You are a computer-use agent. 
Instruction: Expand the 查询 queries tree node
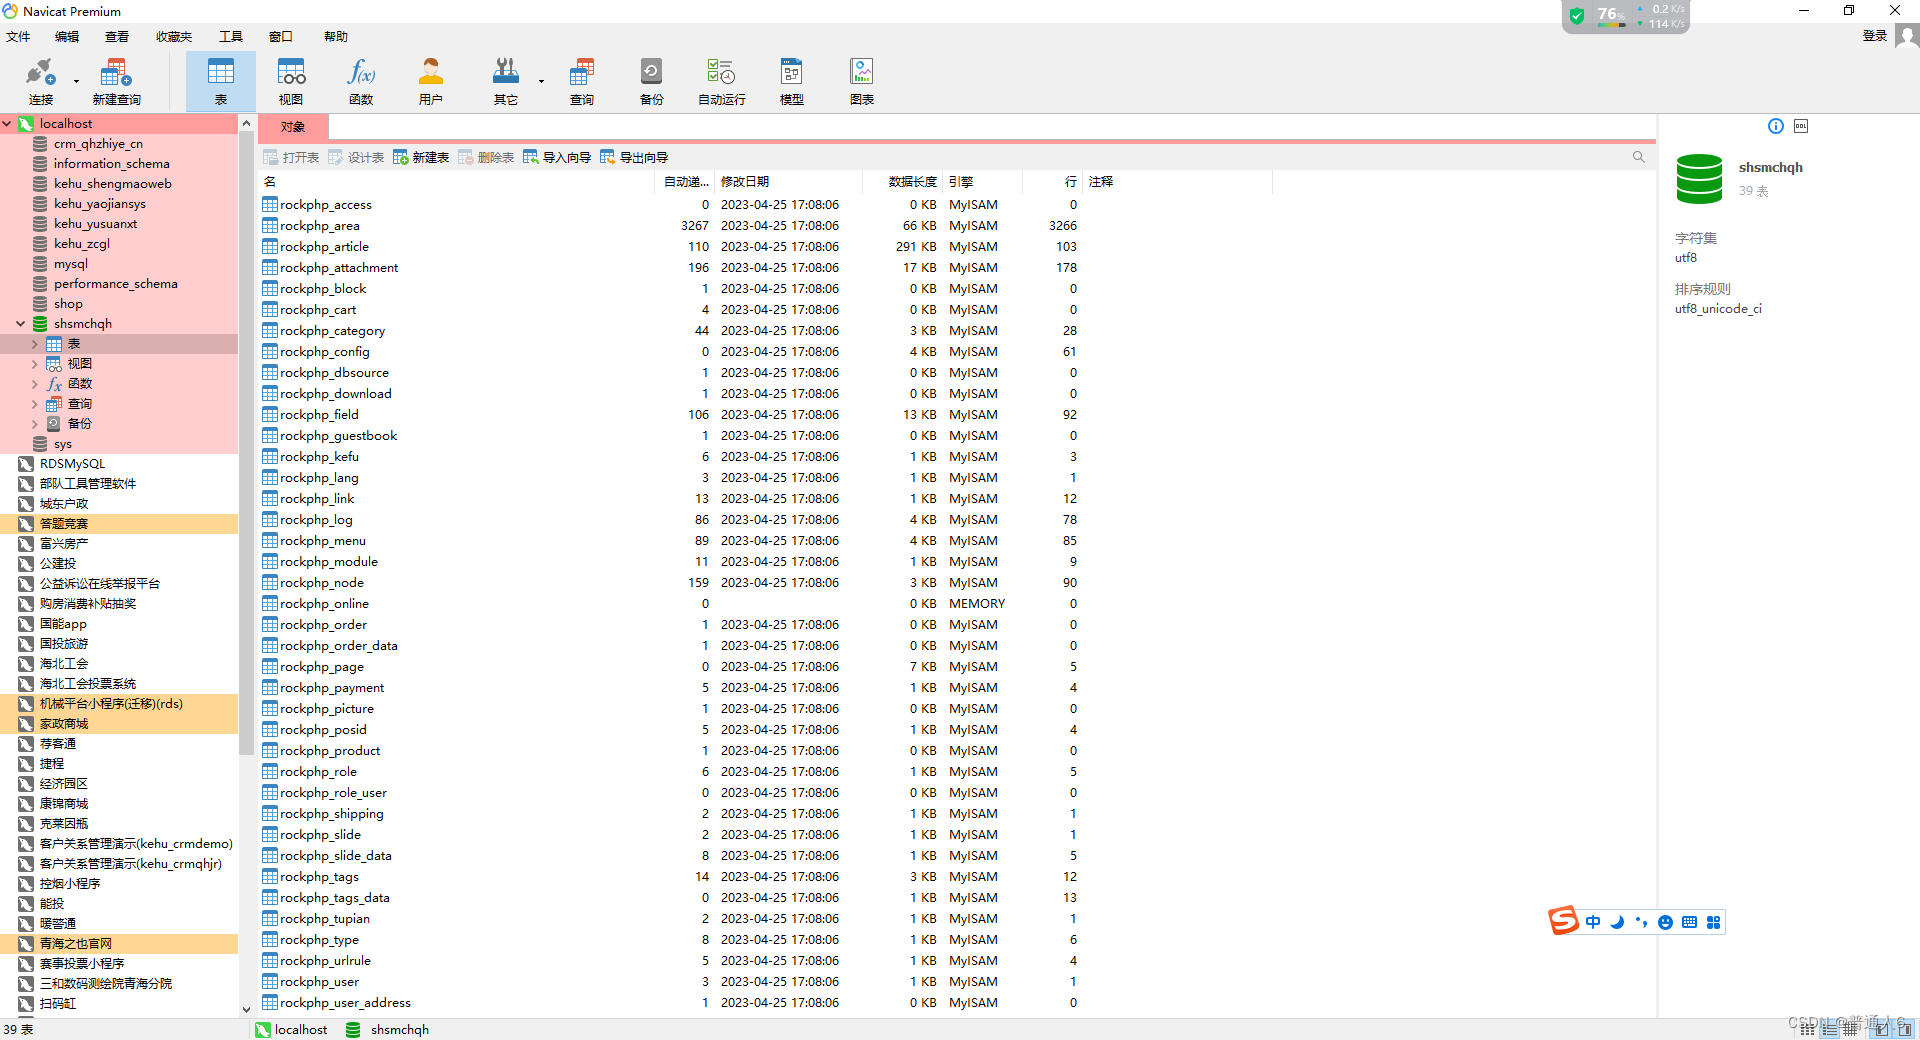(x=35, y=404)
